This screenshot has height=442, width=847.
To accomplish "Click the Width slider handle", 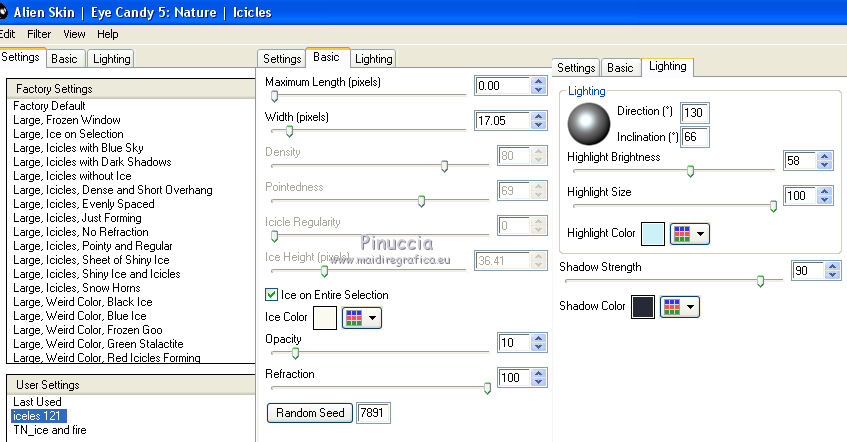I will 289,131.
